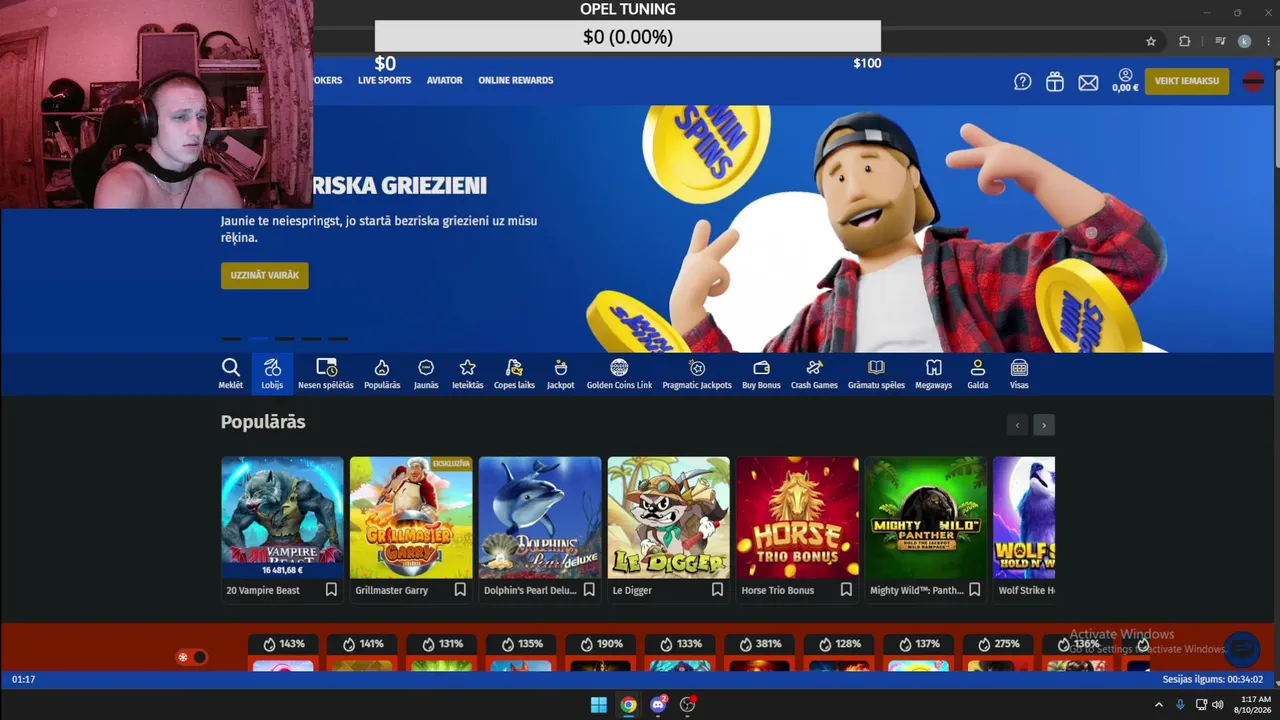Open the Meklēt search icon

click(x=231, y=373)
